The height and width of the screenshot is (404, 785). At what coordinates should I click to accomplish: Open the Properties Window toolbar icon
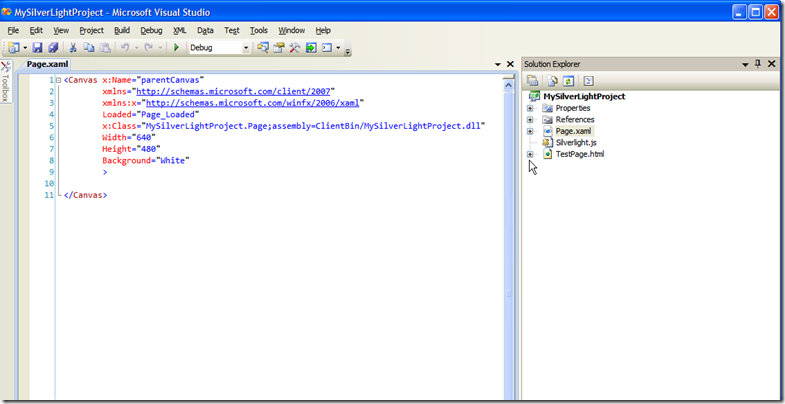click(x=279, y=48)
